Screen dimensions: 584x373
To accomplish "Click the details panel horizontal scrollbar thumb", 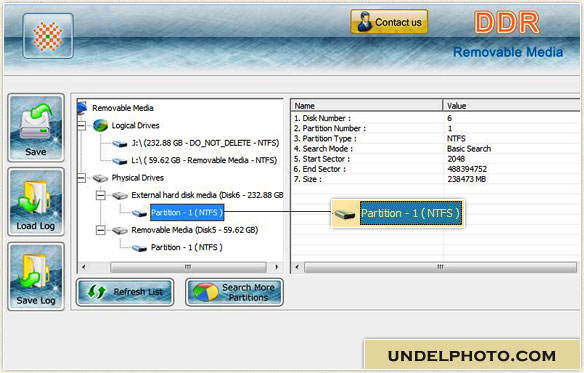I will coord(440,267).
